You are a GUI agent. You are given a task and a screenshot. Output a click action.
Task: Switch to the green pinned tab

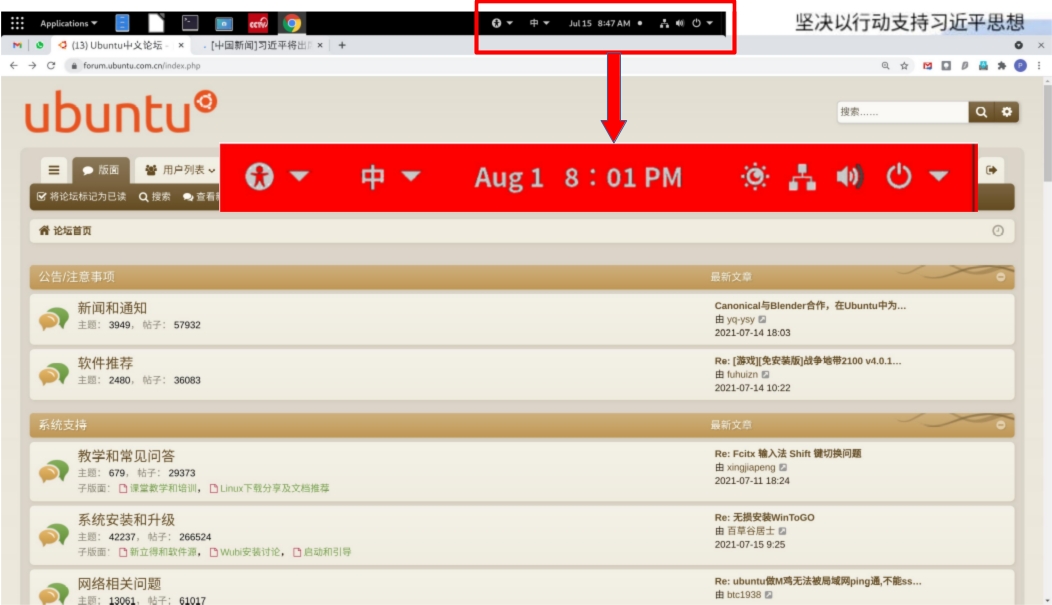pyautogui.click(x=40, y=46)
